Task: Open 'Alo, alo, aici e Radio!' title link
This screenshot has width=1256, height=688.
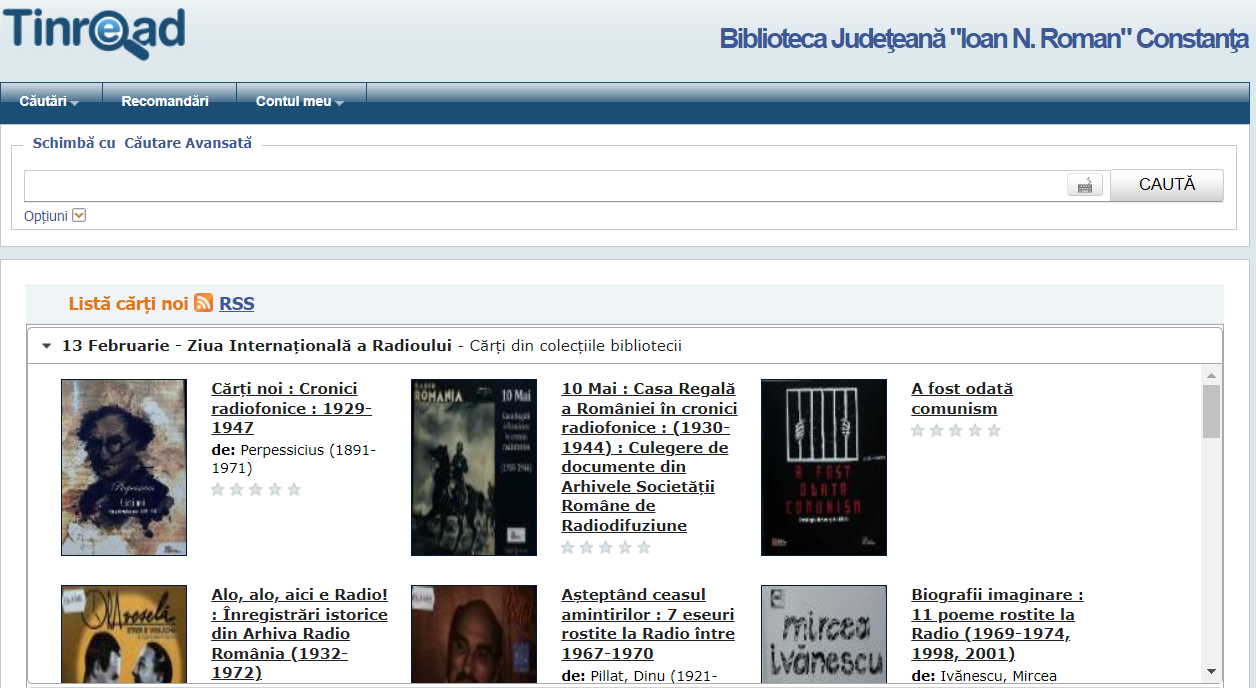Action: (299, 634)
